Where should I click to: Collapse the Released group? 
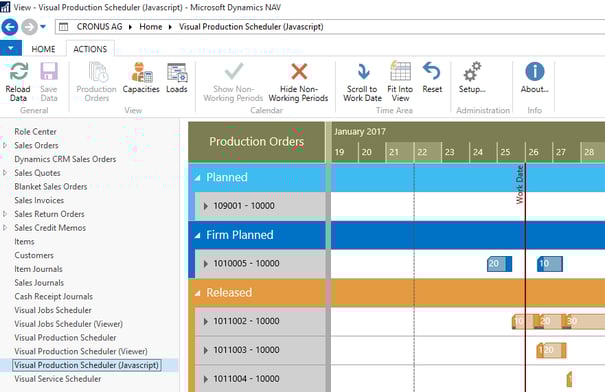[198, 293]
